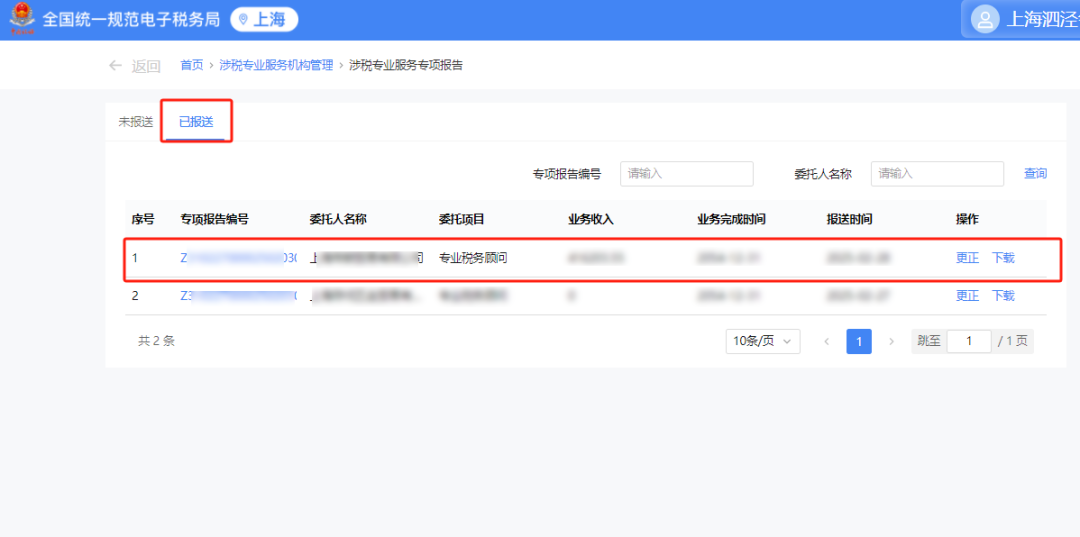
Task: Click the user avatar icon
Action: coord(985,20)
